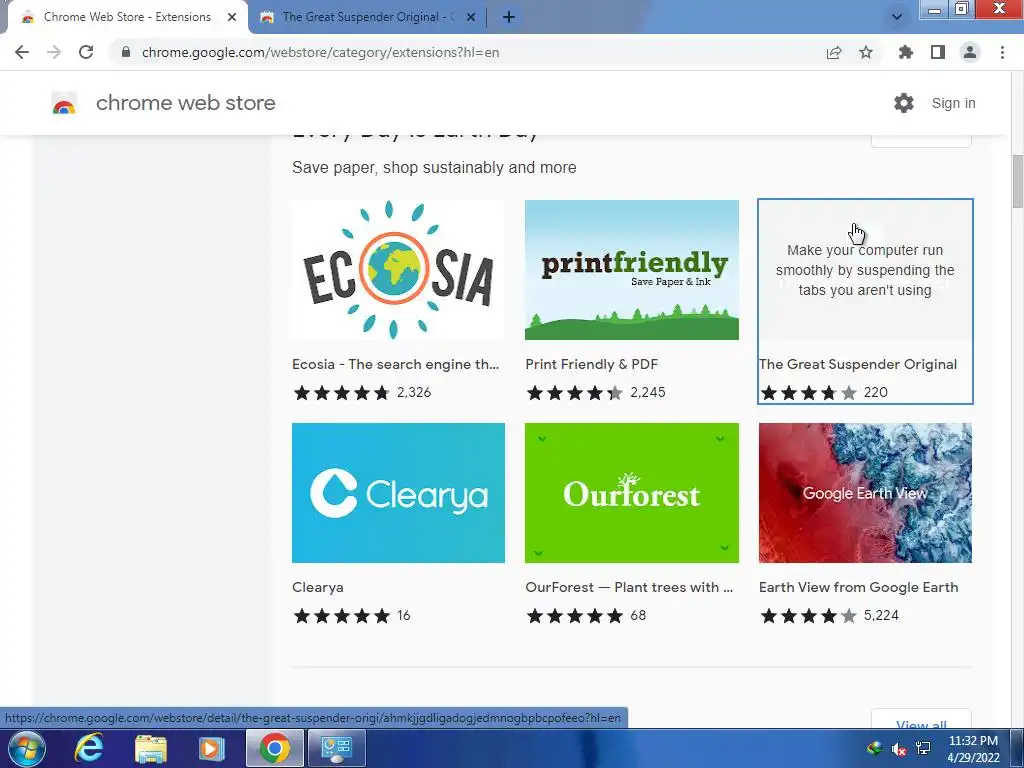
Task: Open the Google Earth View thumbnail
Action: click(865, 493)
